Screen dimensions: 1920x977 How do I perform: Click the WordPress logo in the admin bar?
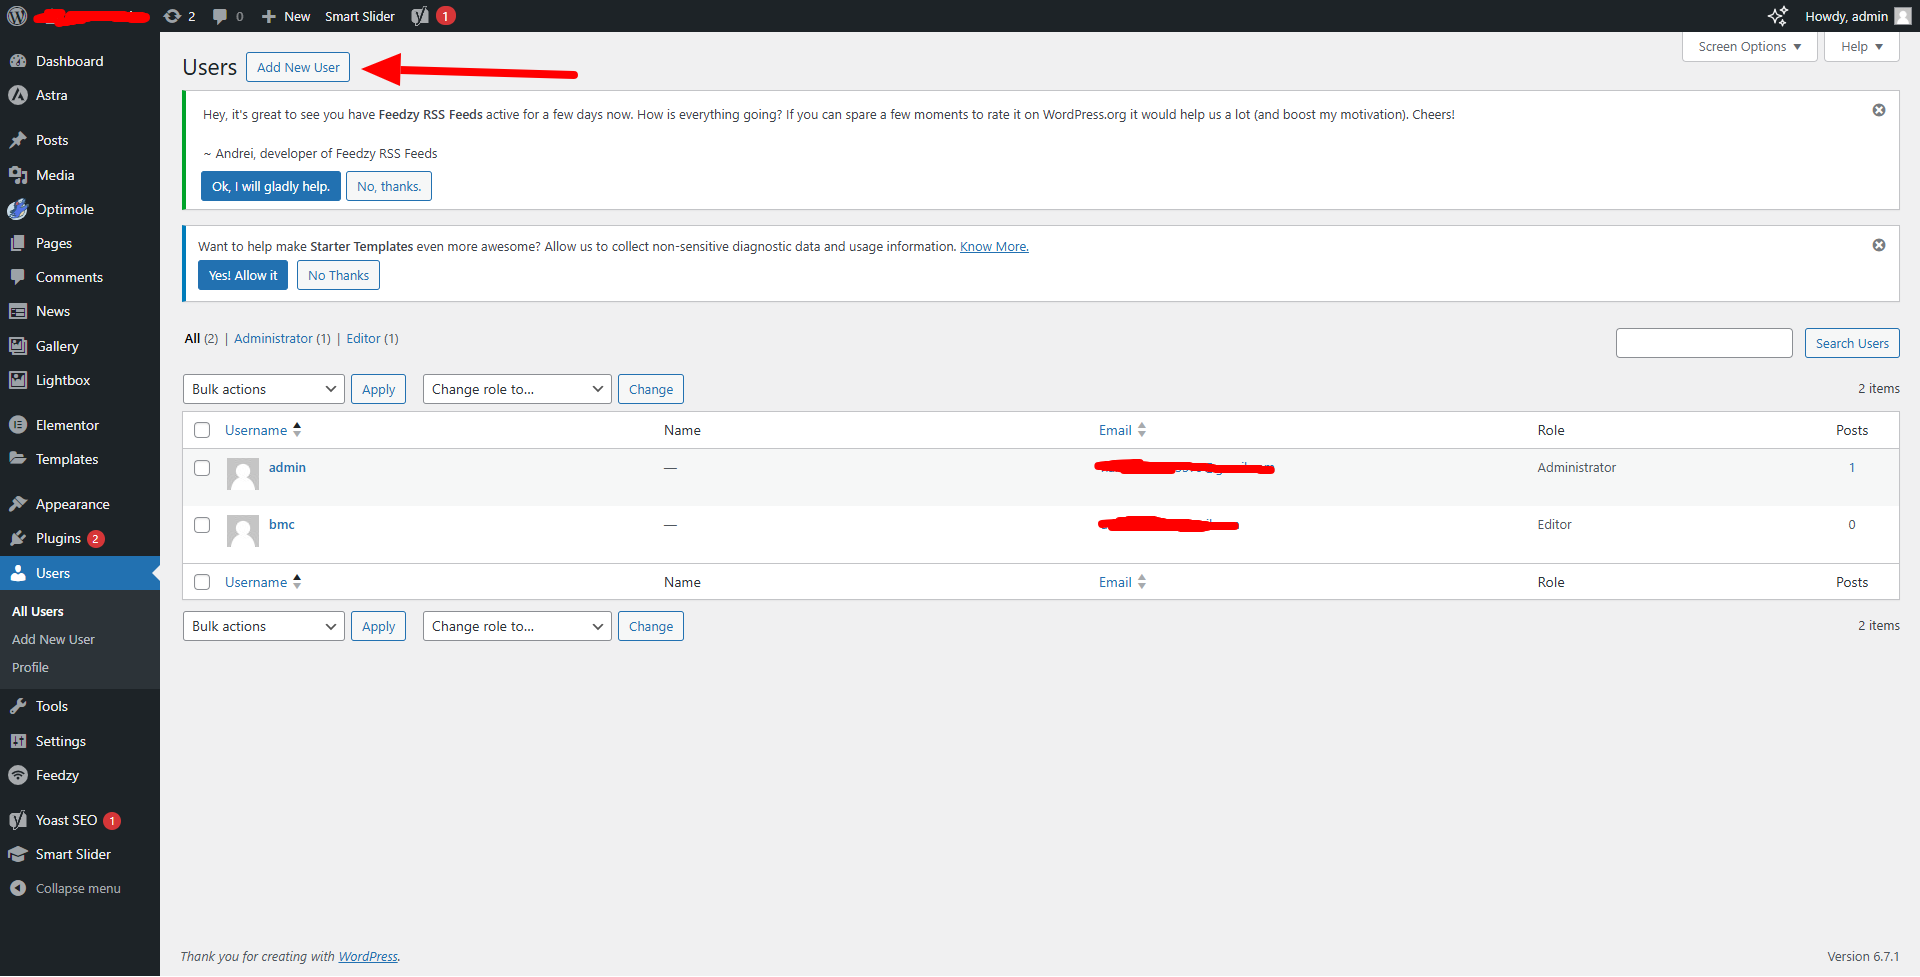pos(17,16)
